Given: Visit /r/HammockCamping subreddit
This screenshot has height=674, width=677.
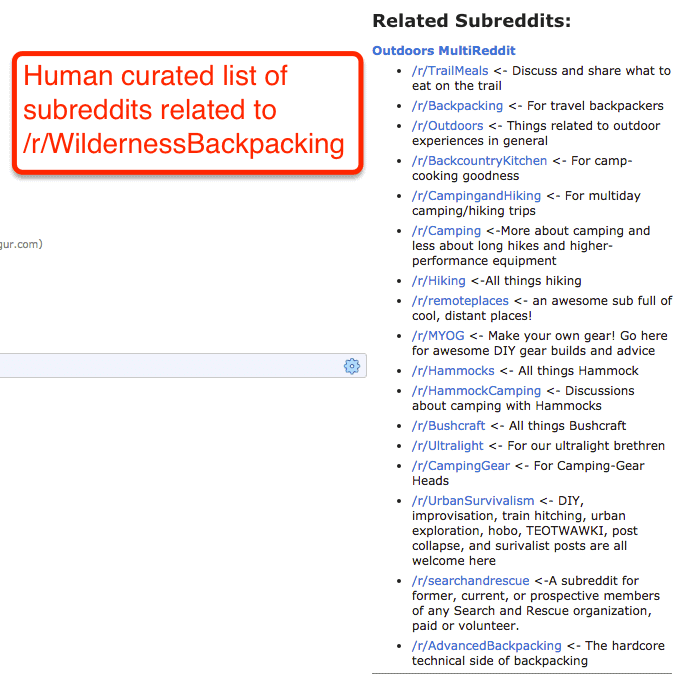Looking at the screenshot, I should (476, 390).
